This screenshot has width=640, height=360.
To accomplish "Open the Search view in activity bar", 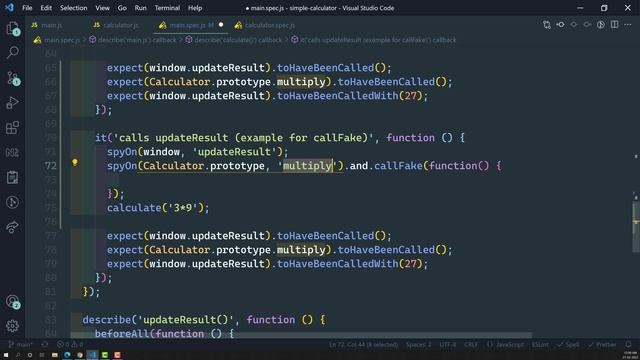I will pos(13,52).
